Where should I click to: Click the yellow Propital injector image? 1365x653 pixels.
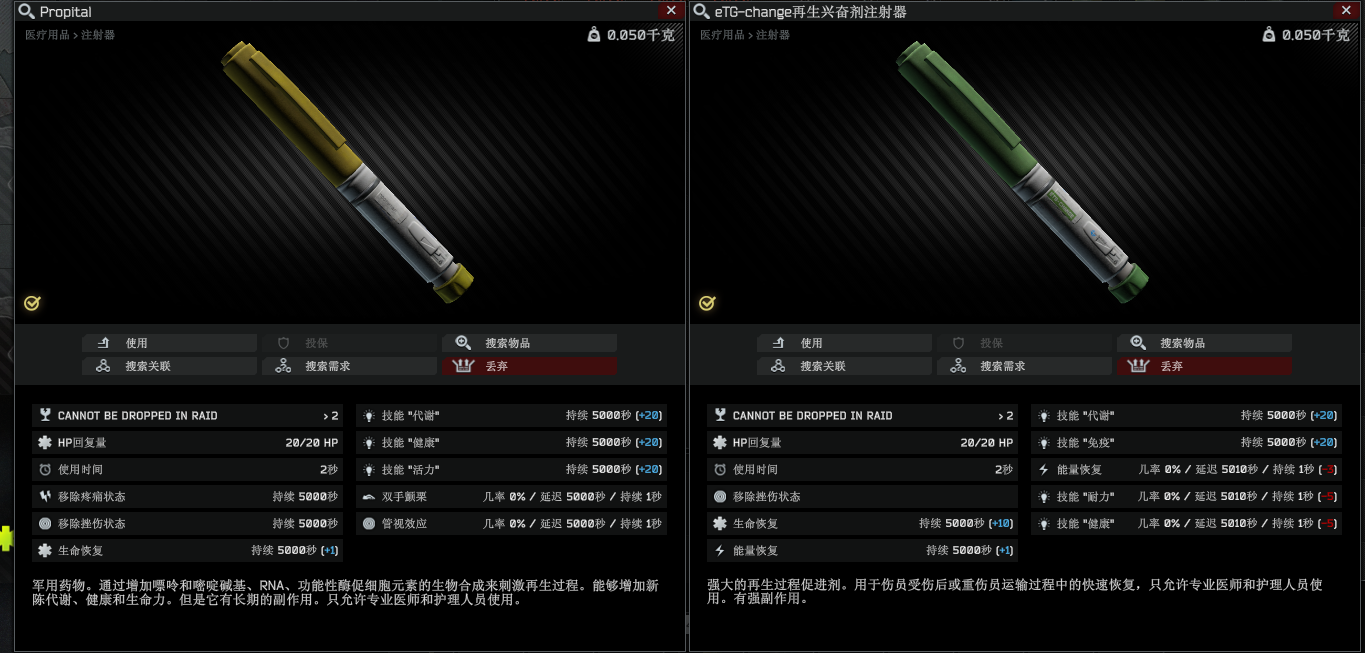click(x=347, y=170)
